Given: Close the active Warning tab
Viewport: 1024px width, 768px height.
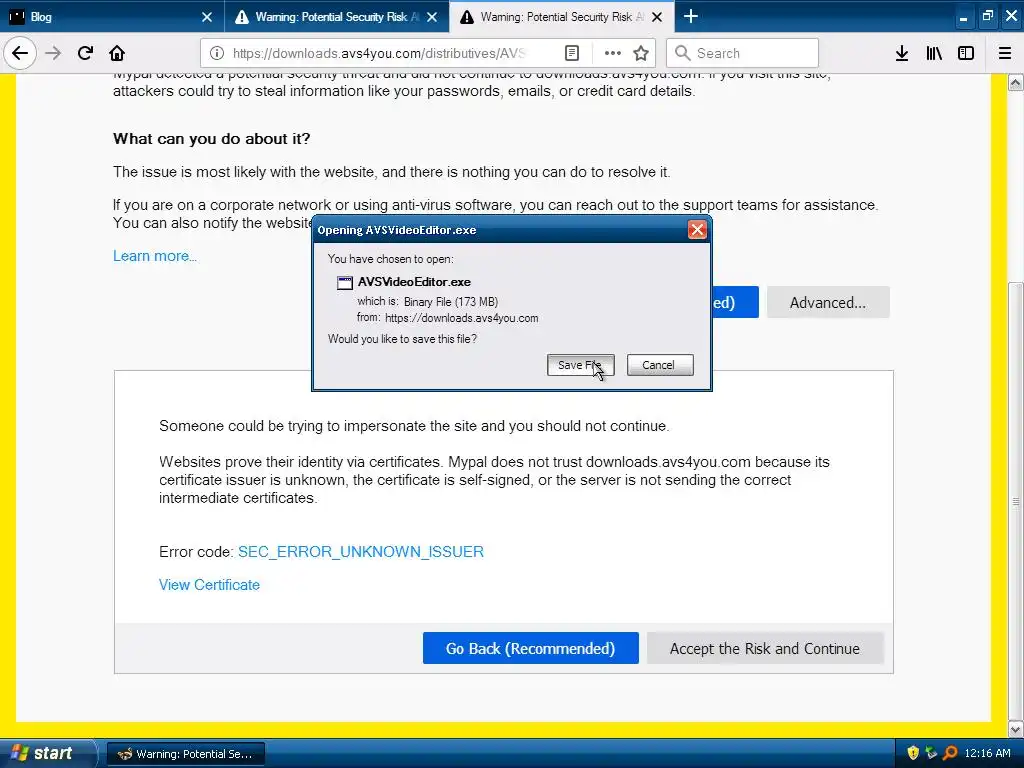Looking at the screenshot, I should [x=658, y=17].
